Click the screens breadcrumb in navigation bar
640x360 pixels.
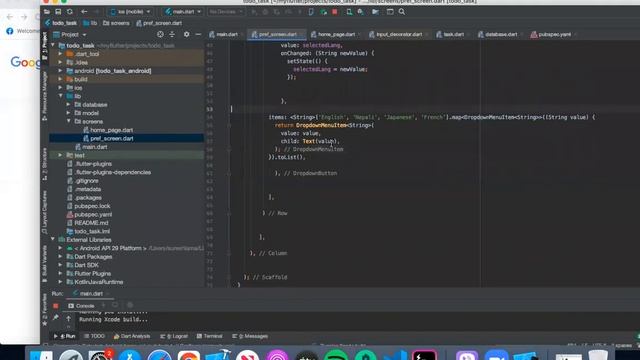point(116,23)
